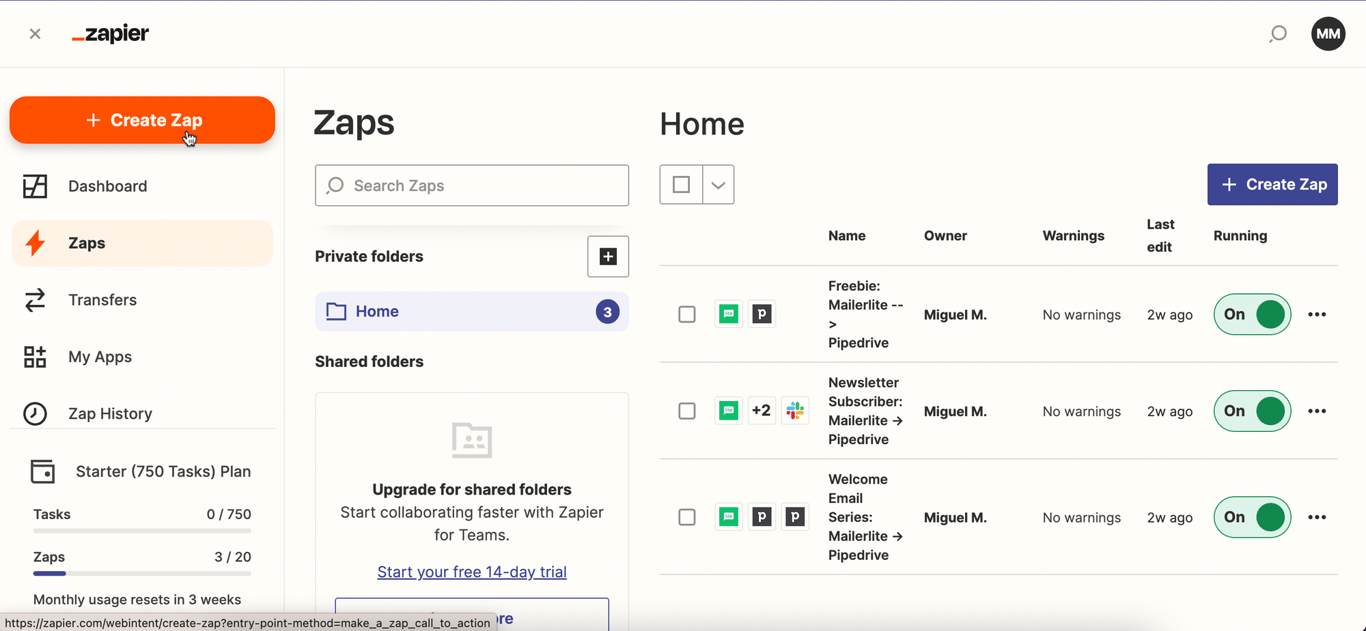Open search via magnifier icon in header
This screenshot has width=1366, height=631.
pyautogui.click(x=1278, y=34)
